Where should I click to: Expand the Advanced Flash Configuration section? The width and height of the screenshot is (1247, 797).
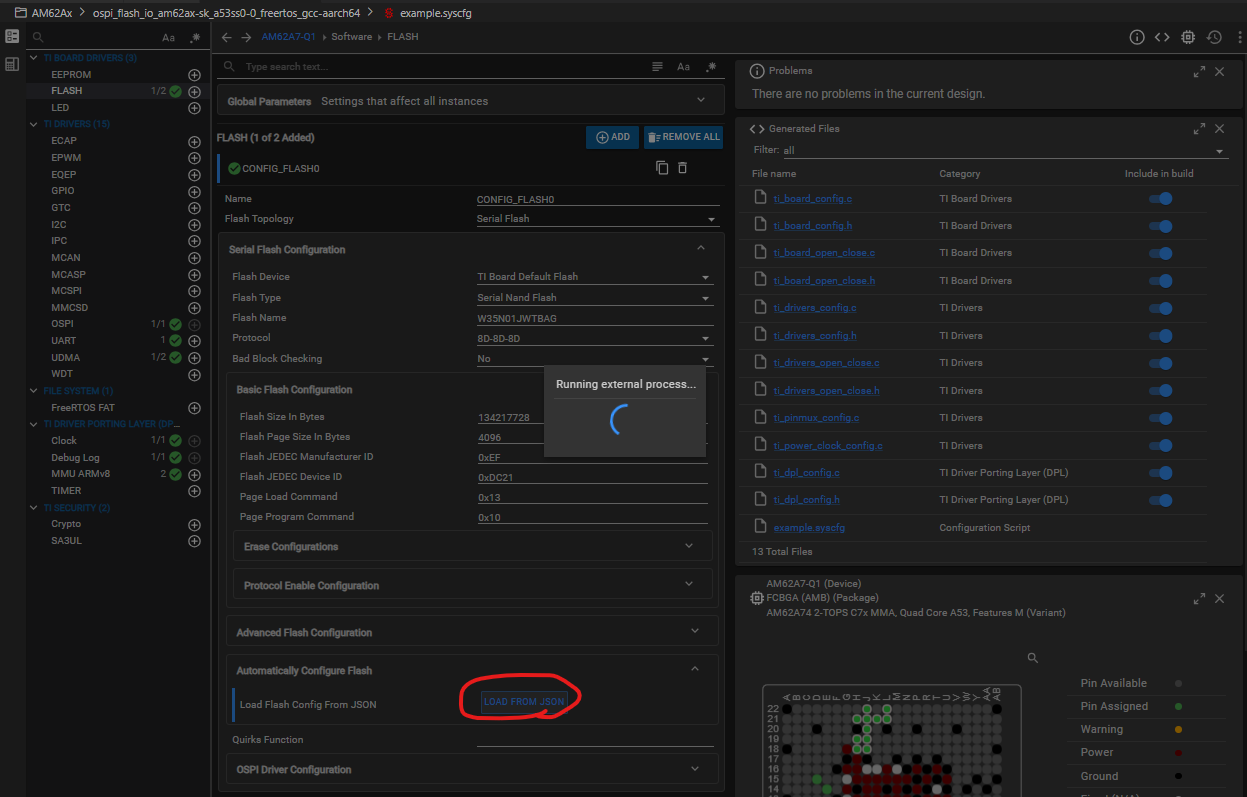click(x=471, y=632)
